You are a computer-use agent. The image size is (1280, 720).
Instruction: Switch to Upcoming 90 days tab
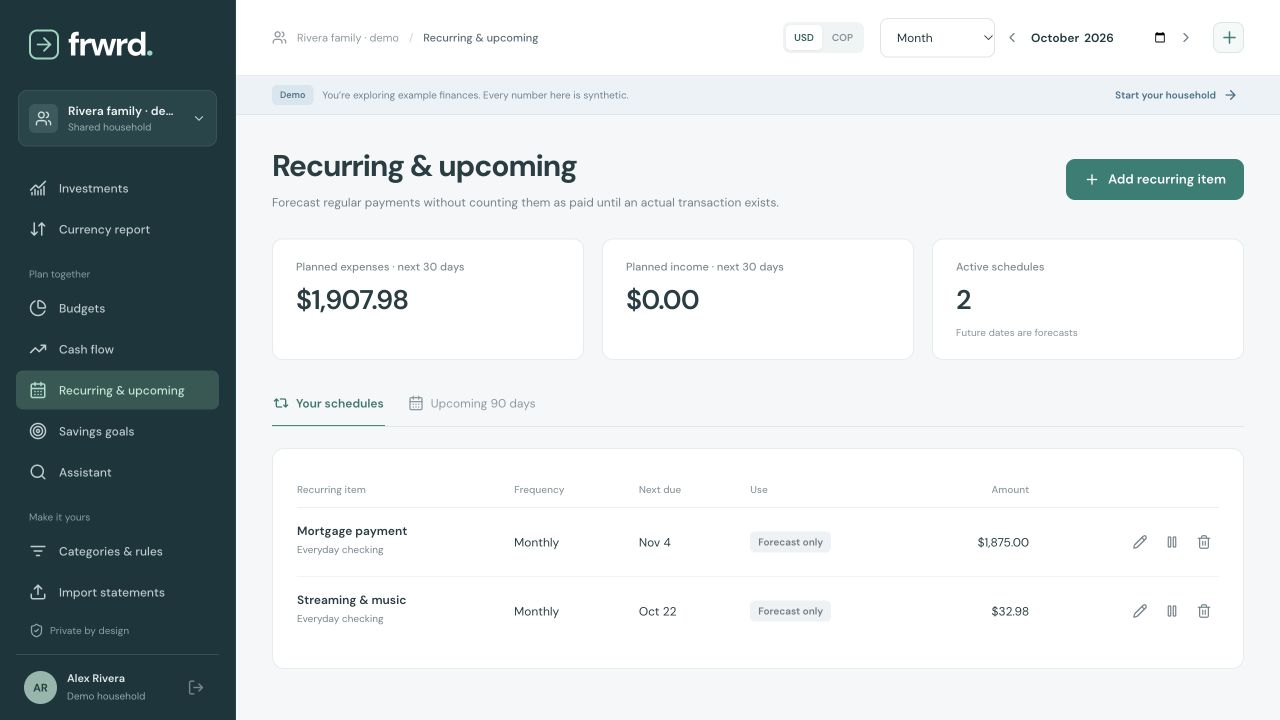[472, 404]
